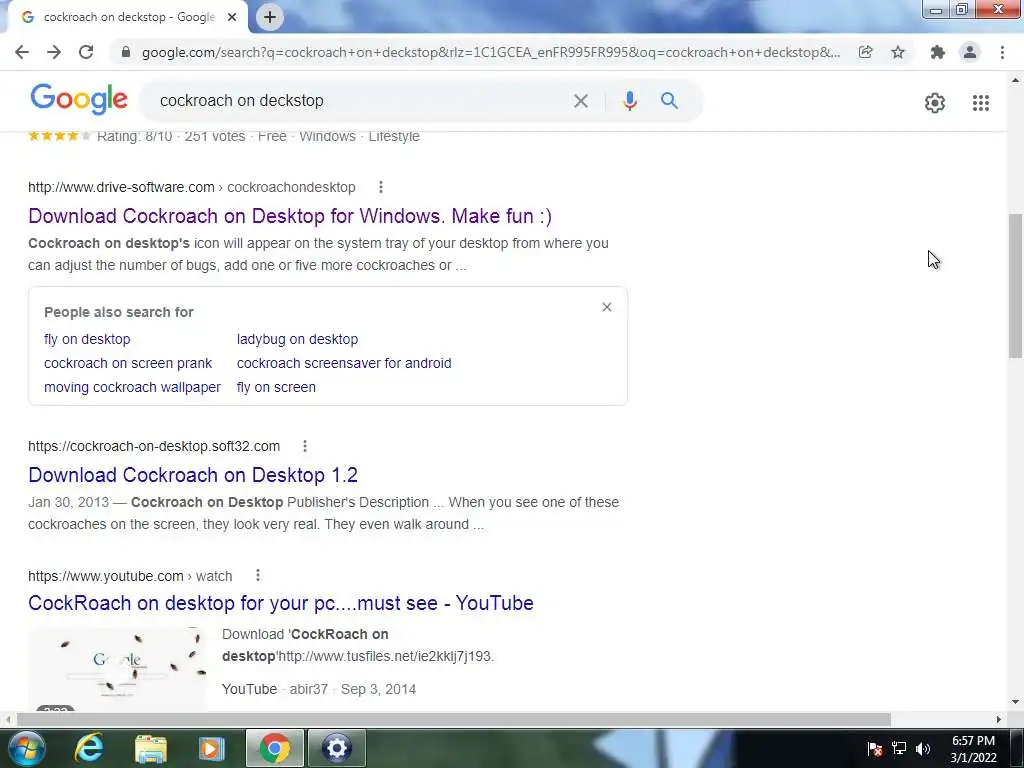
Task: Search for 'cockroach screensaver for android'
Action: [344, 363]
